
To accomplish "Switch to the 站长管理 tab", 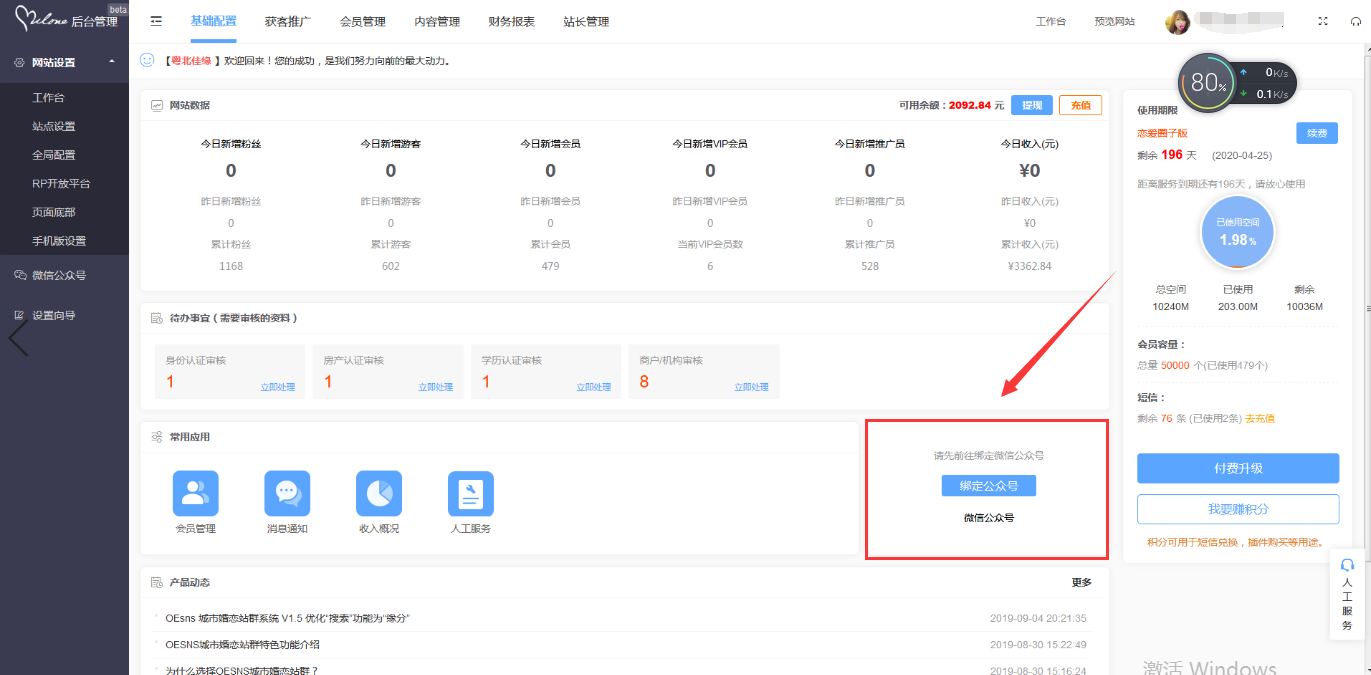I will (586, 21).
